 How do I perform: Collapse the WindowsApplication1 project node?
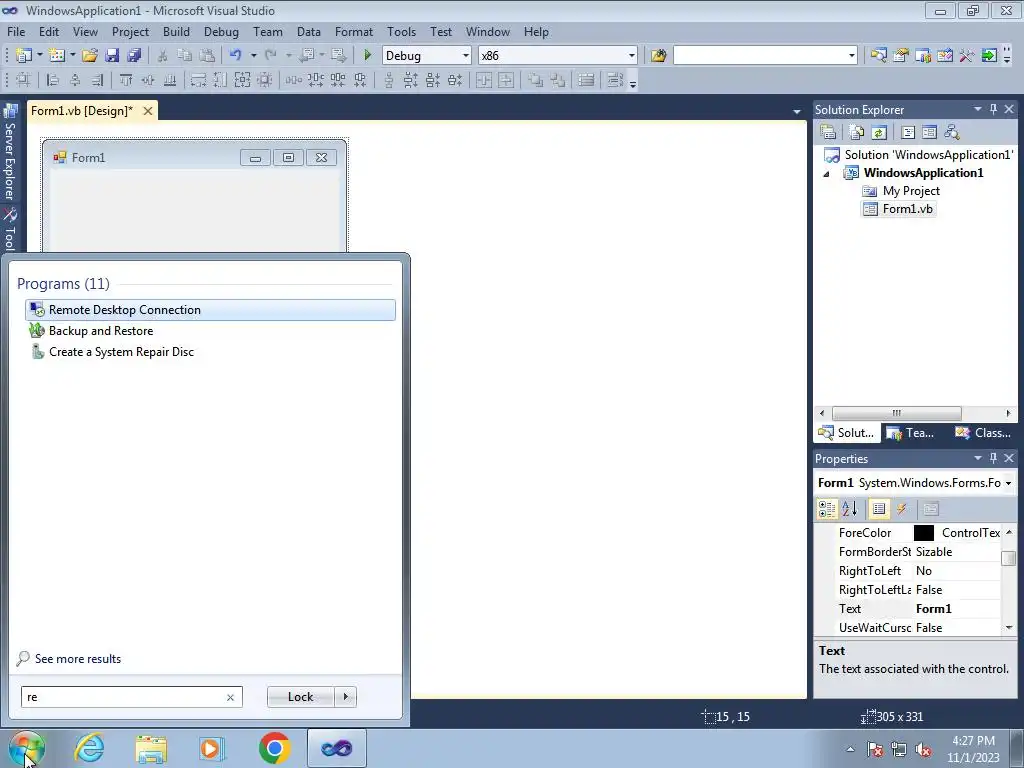pyautogui.click(x=826, y=174)
